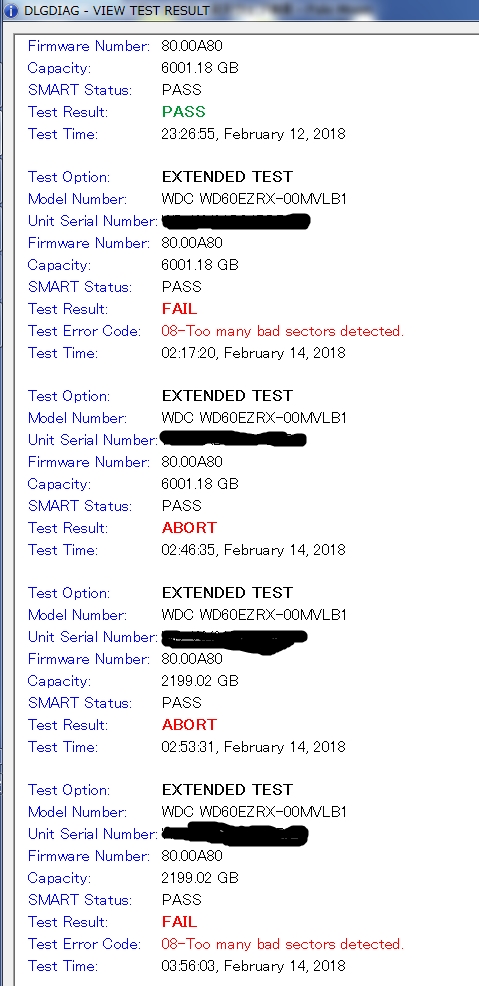
Task: Click the last Test Error Code message
Action: (282, 944)
